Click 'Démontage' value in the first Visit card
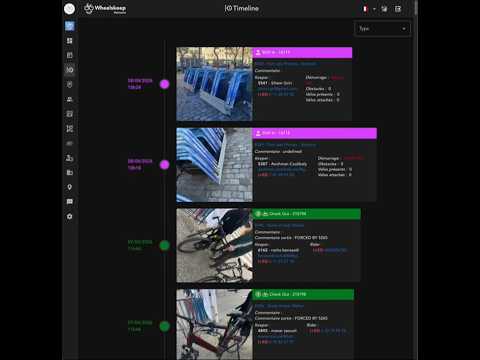The width and height of the screenshot is (480, 360). [337, 77]
